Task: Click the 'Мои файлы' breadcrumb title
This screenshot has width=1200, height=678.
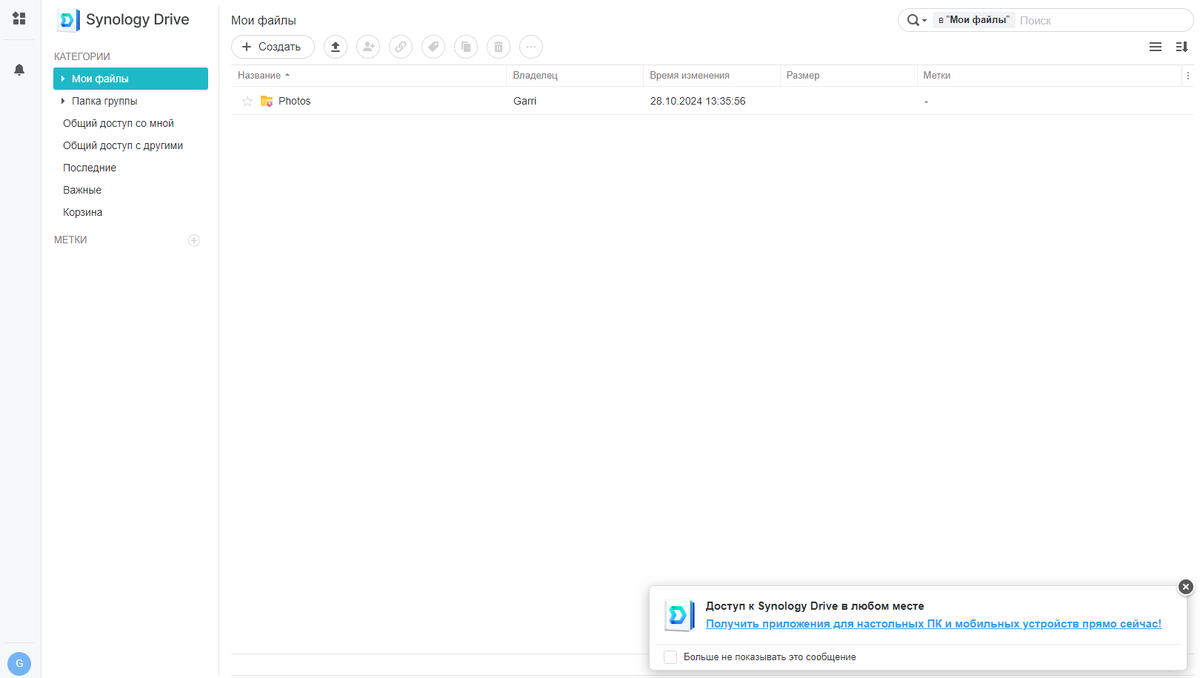Action: pyautogui.click(x=264, y=21)
